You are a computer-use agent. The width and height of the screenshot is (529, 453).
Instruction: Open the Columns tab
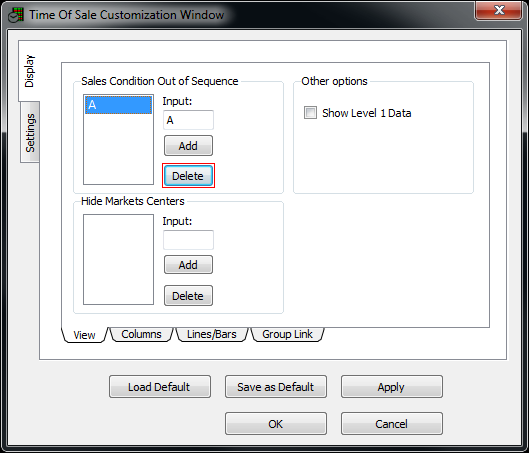(141, 334)
